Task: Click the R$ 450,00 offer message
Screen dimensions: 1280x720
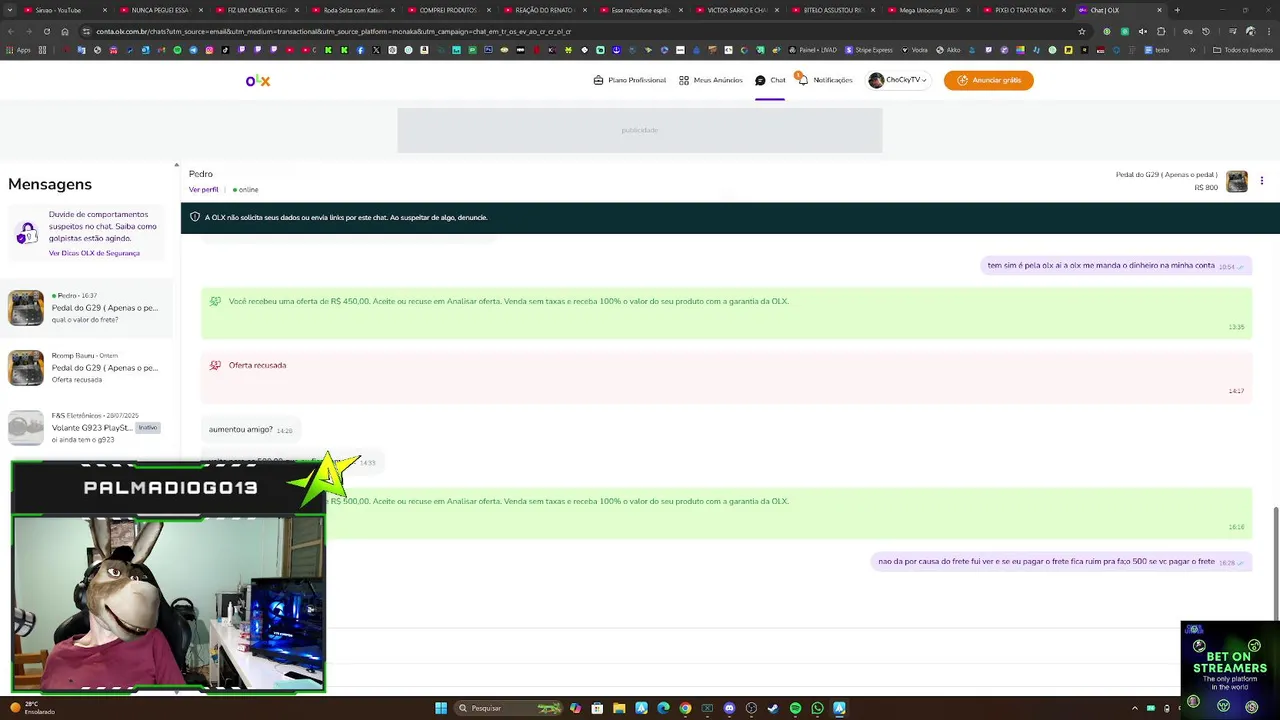Action: coord(727,312)
